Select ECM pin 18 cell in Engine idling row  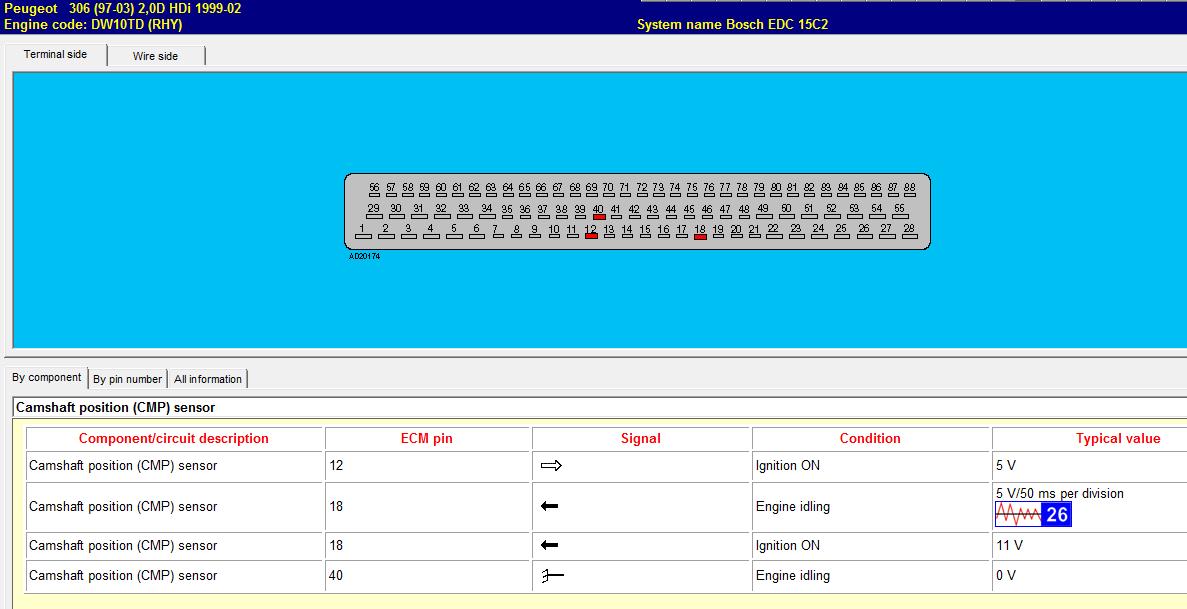(427, 507)
